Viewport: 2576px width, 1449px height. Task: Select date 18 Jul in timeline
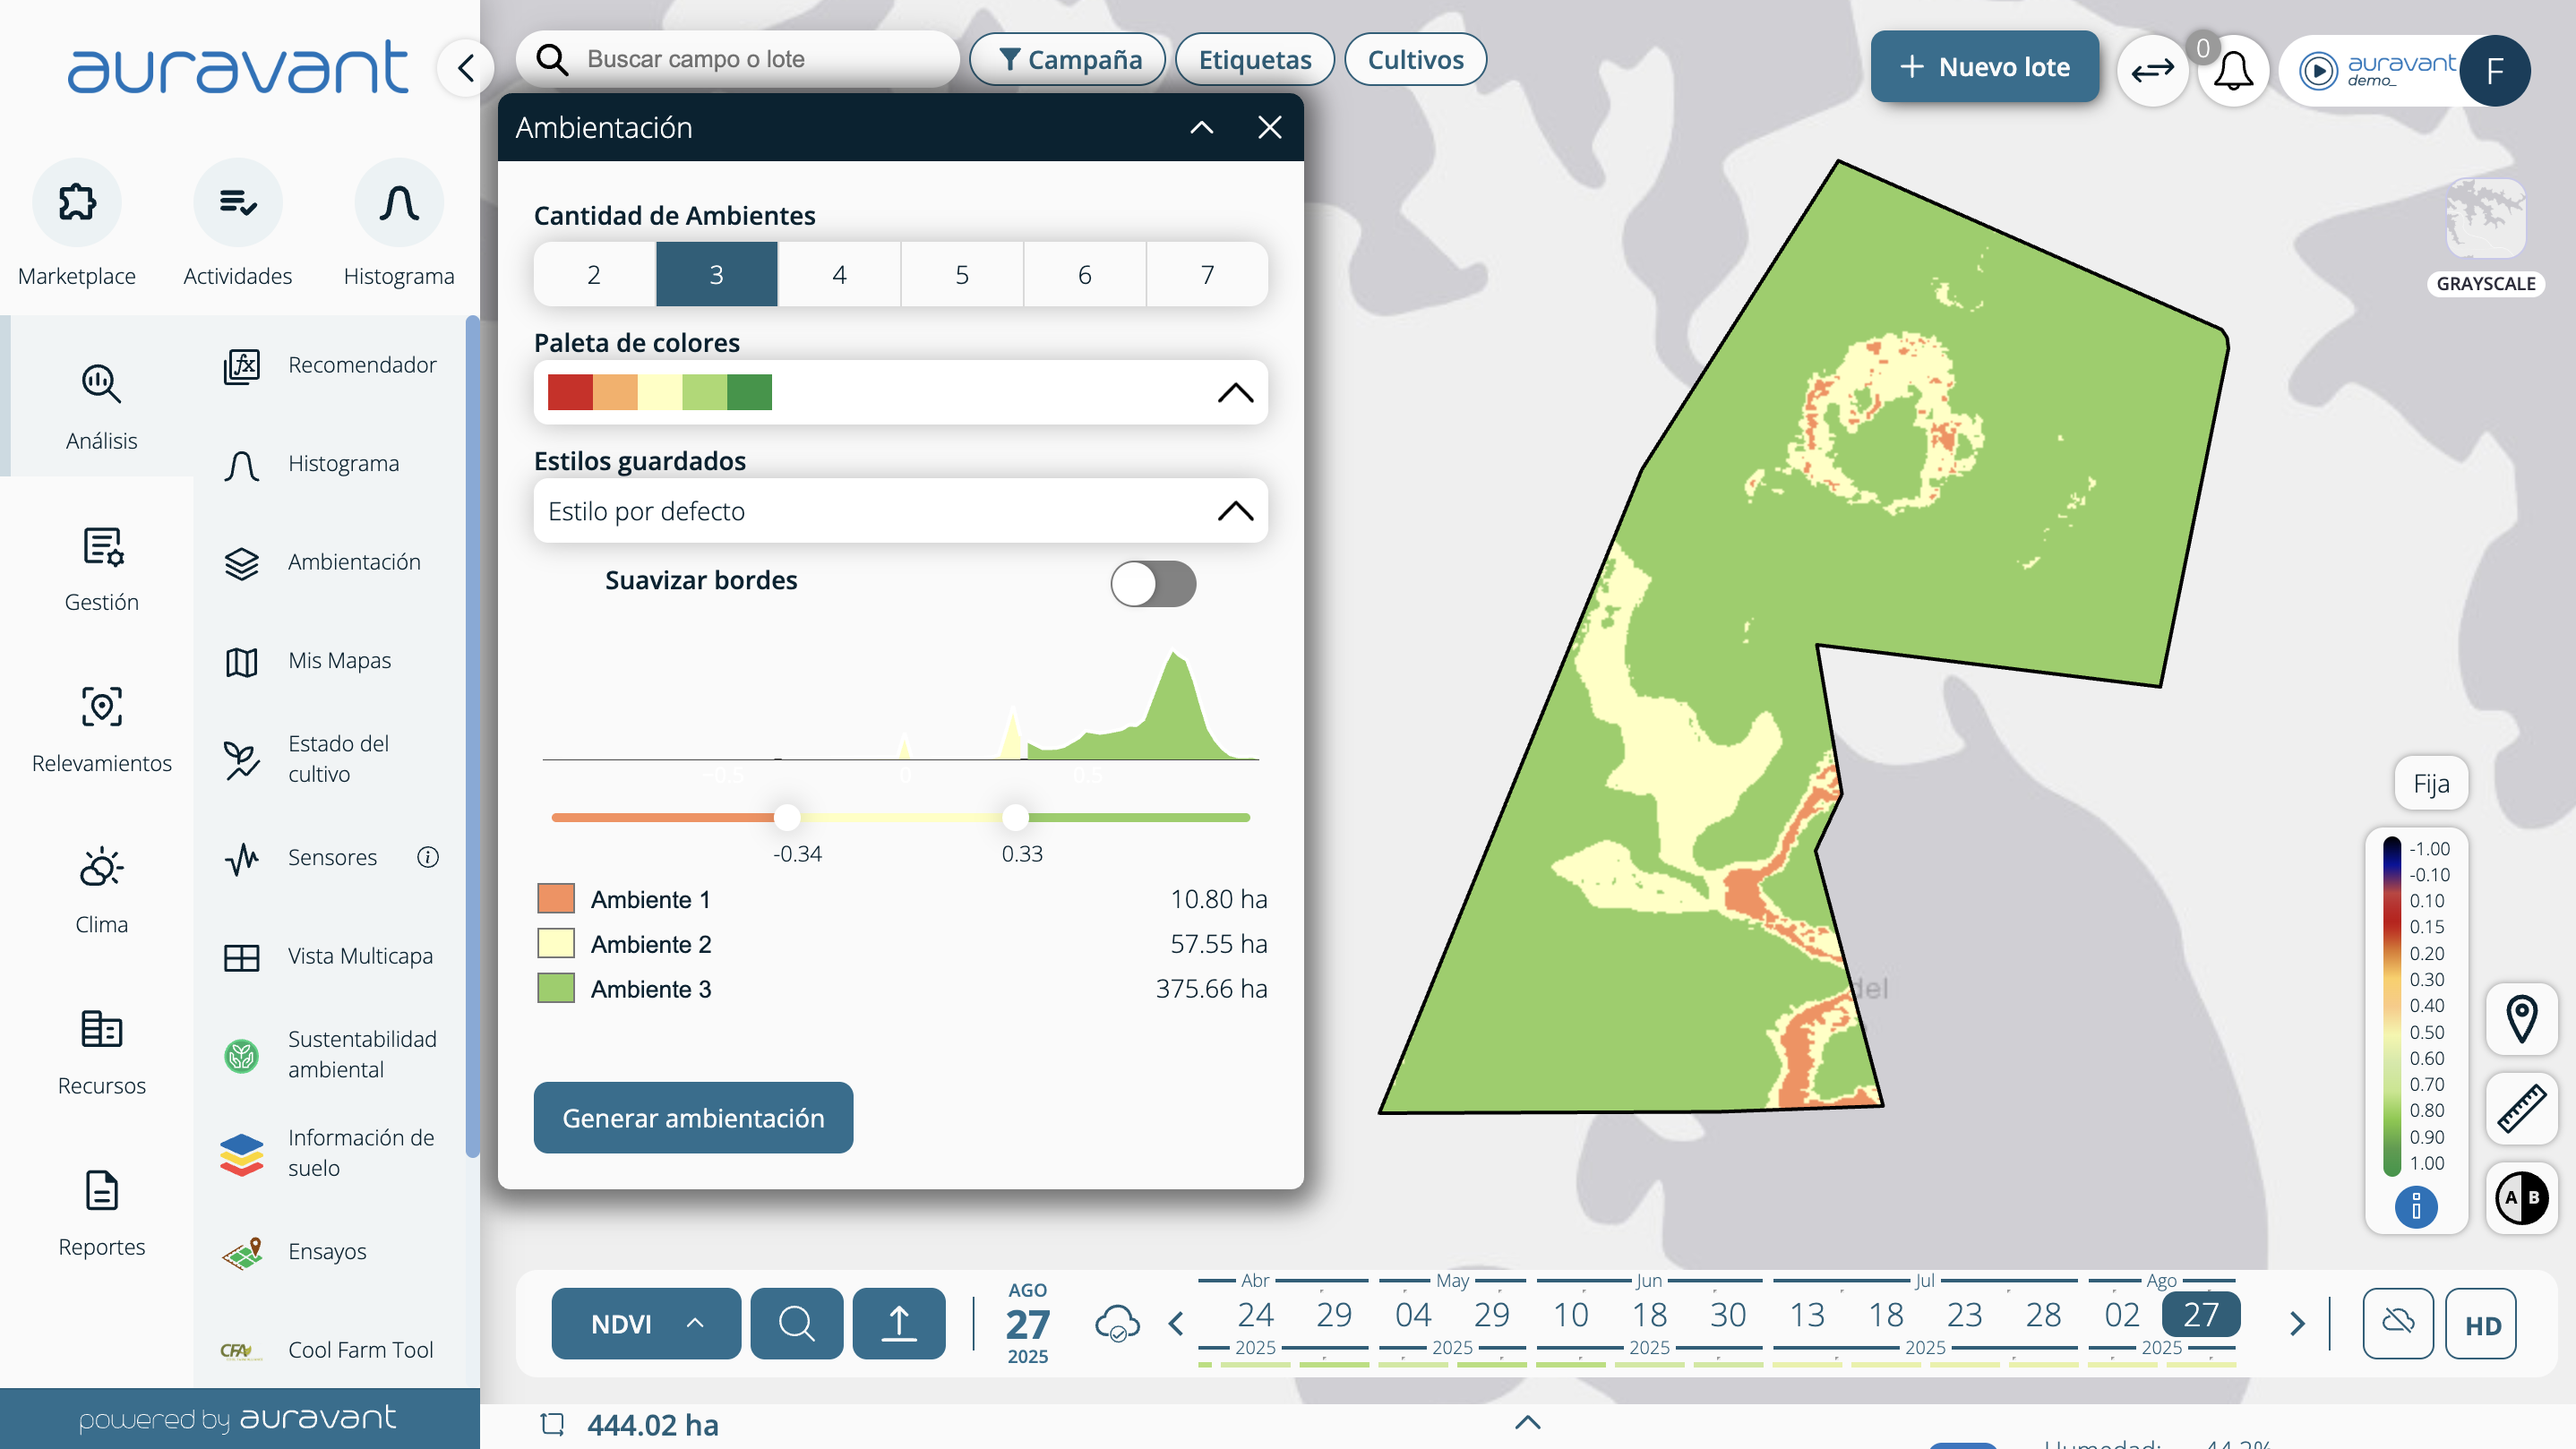1885,1314
